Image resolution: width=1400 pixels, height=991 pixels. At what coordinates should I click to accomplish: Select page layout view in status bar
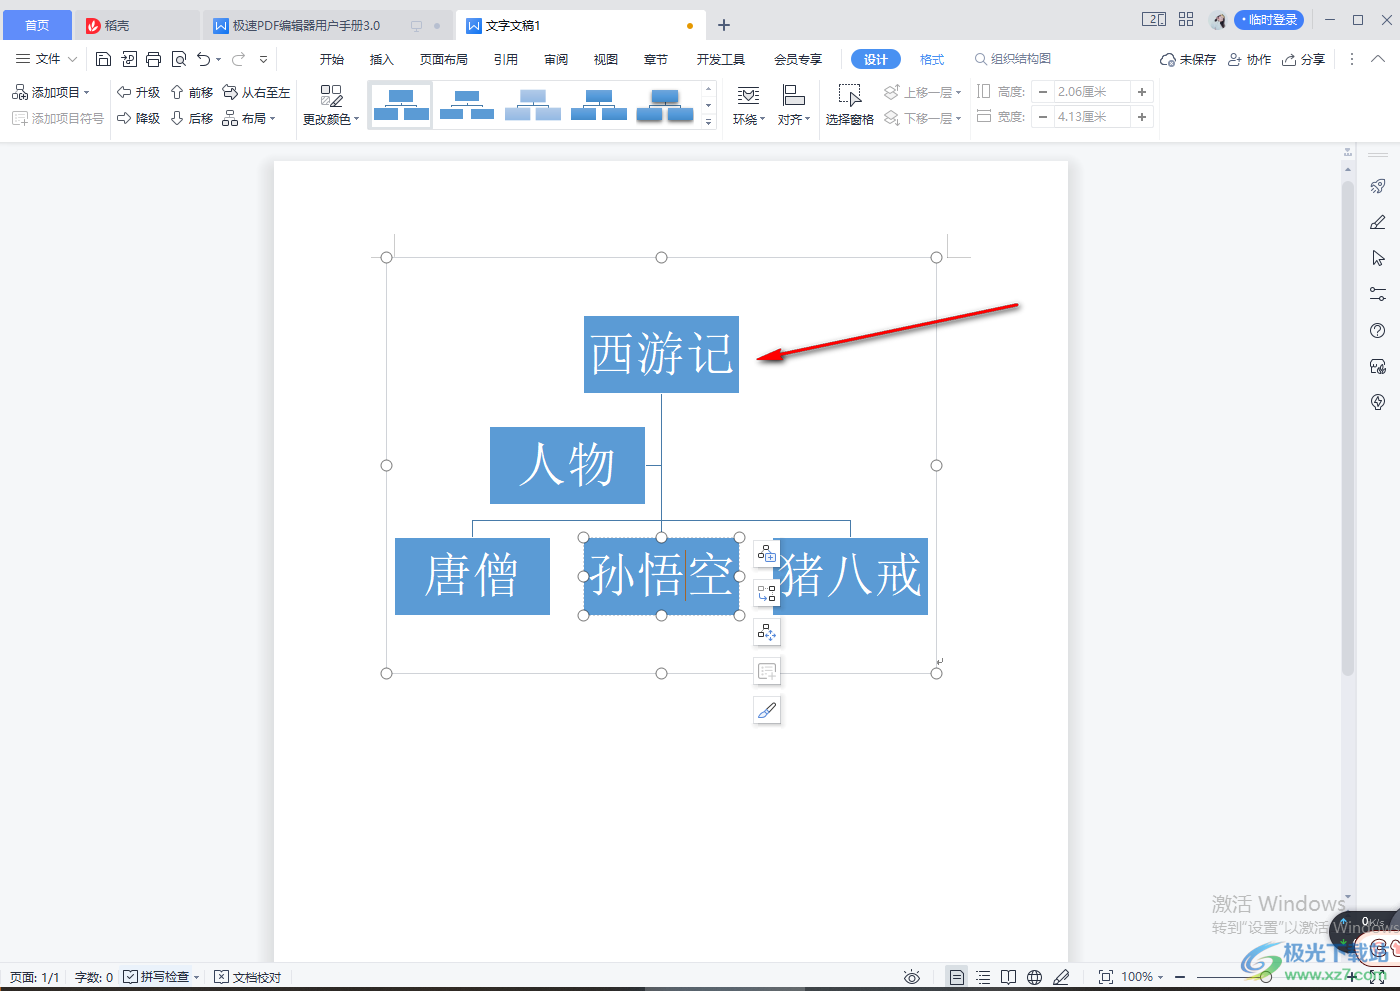[x=957, y=977]
